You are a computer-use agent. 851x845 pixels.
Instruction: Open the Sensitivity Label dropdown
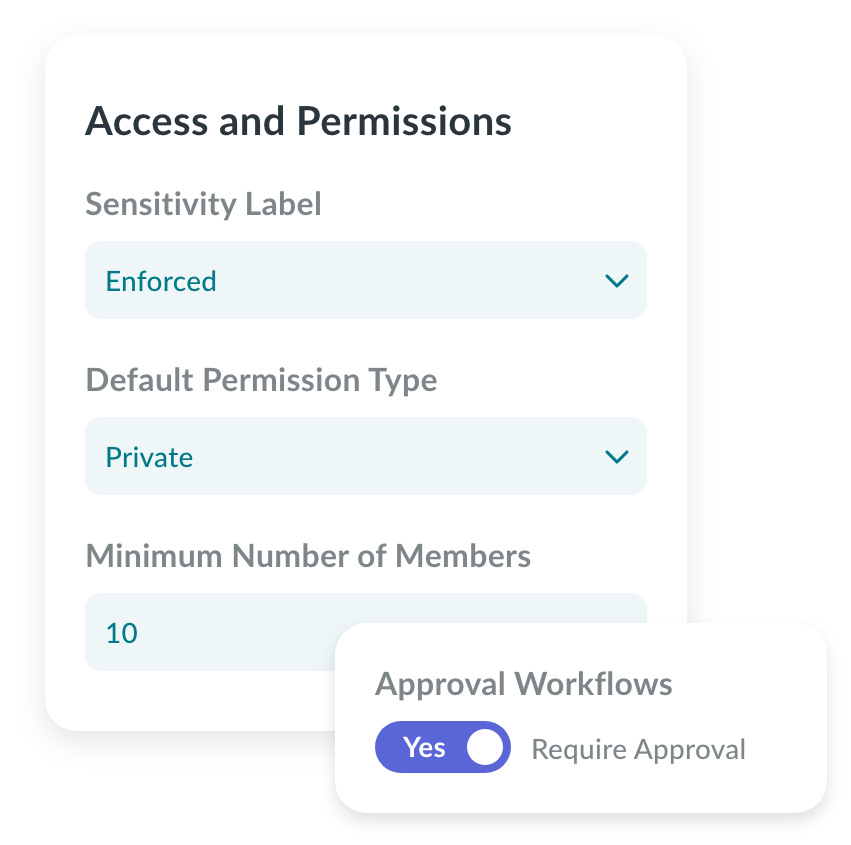[x=366, y=280]
